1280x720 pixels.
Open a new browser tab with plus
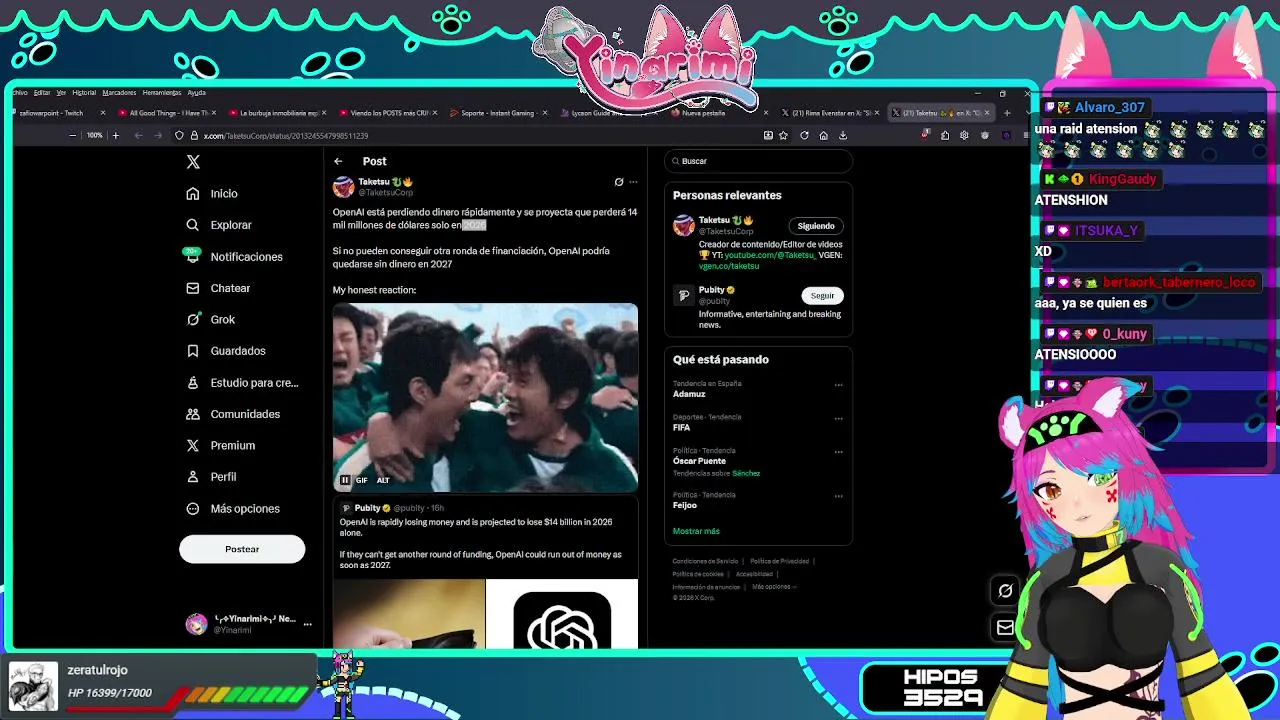point(1007,113)
